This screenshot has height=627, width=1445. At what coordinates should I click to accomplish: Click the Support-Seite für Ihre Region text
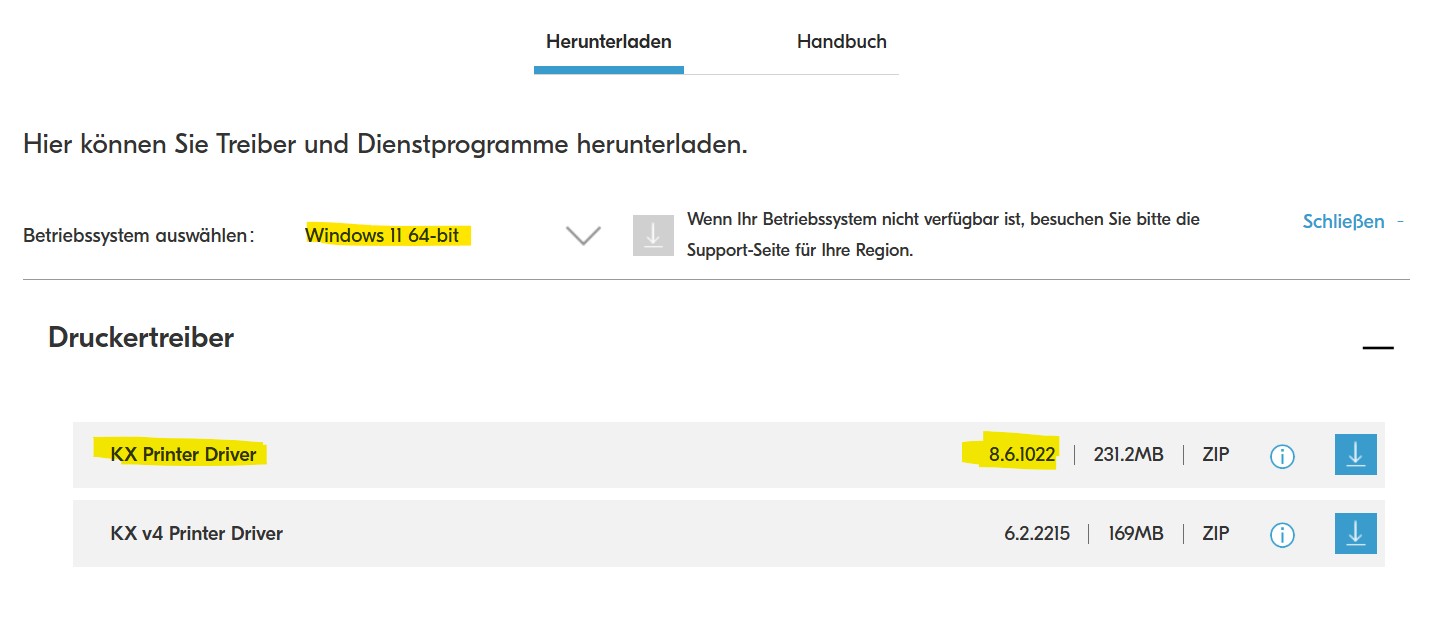(800, 251)
